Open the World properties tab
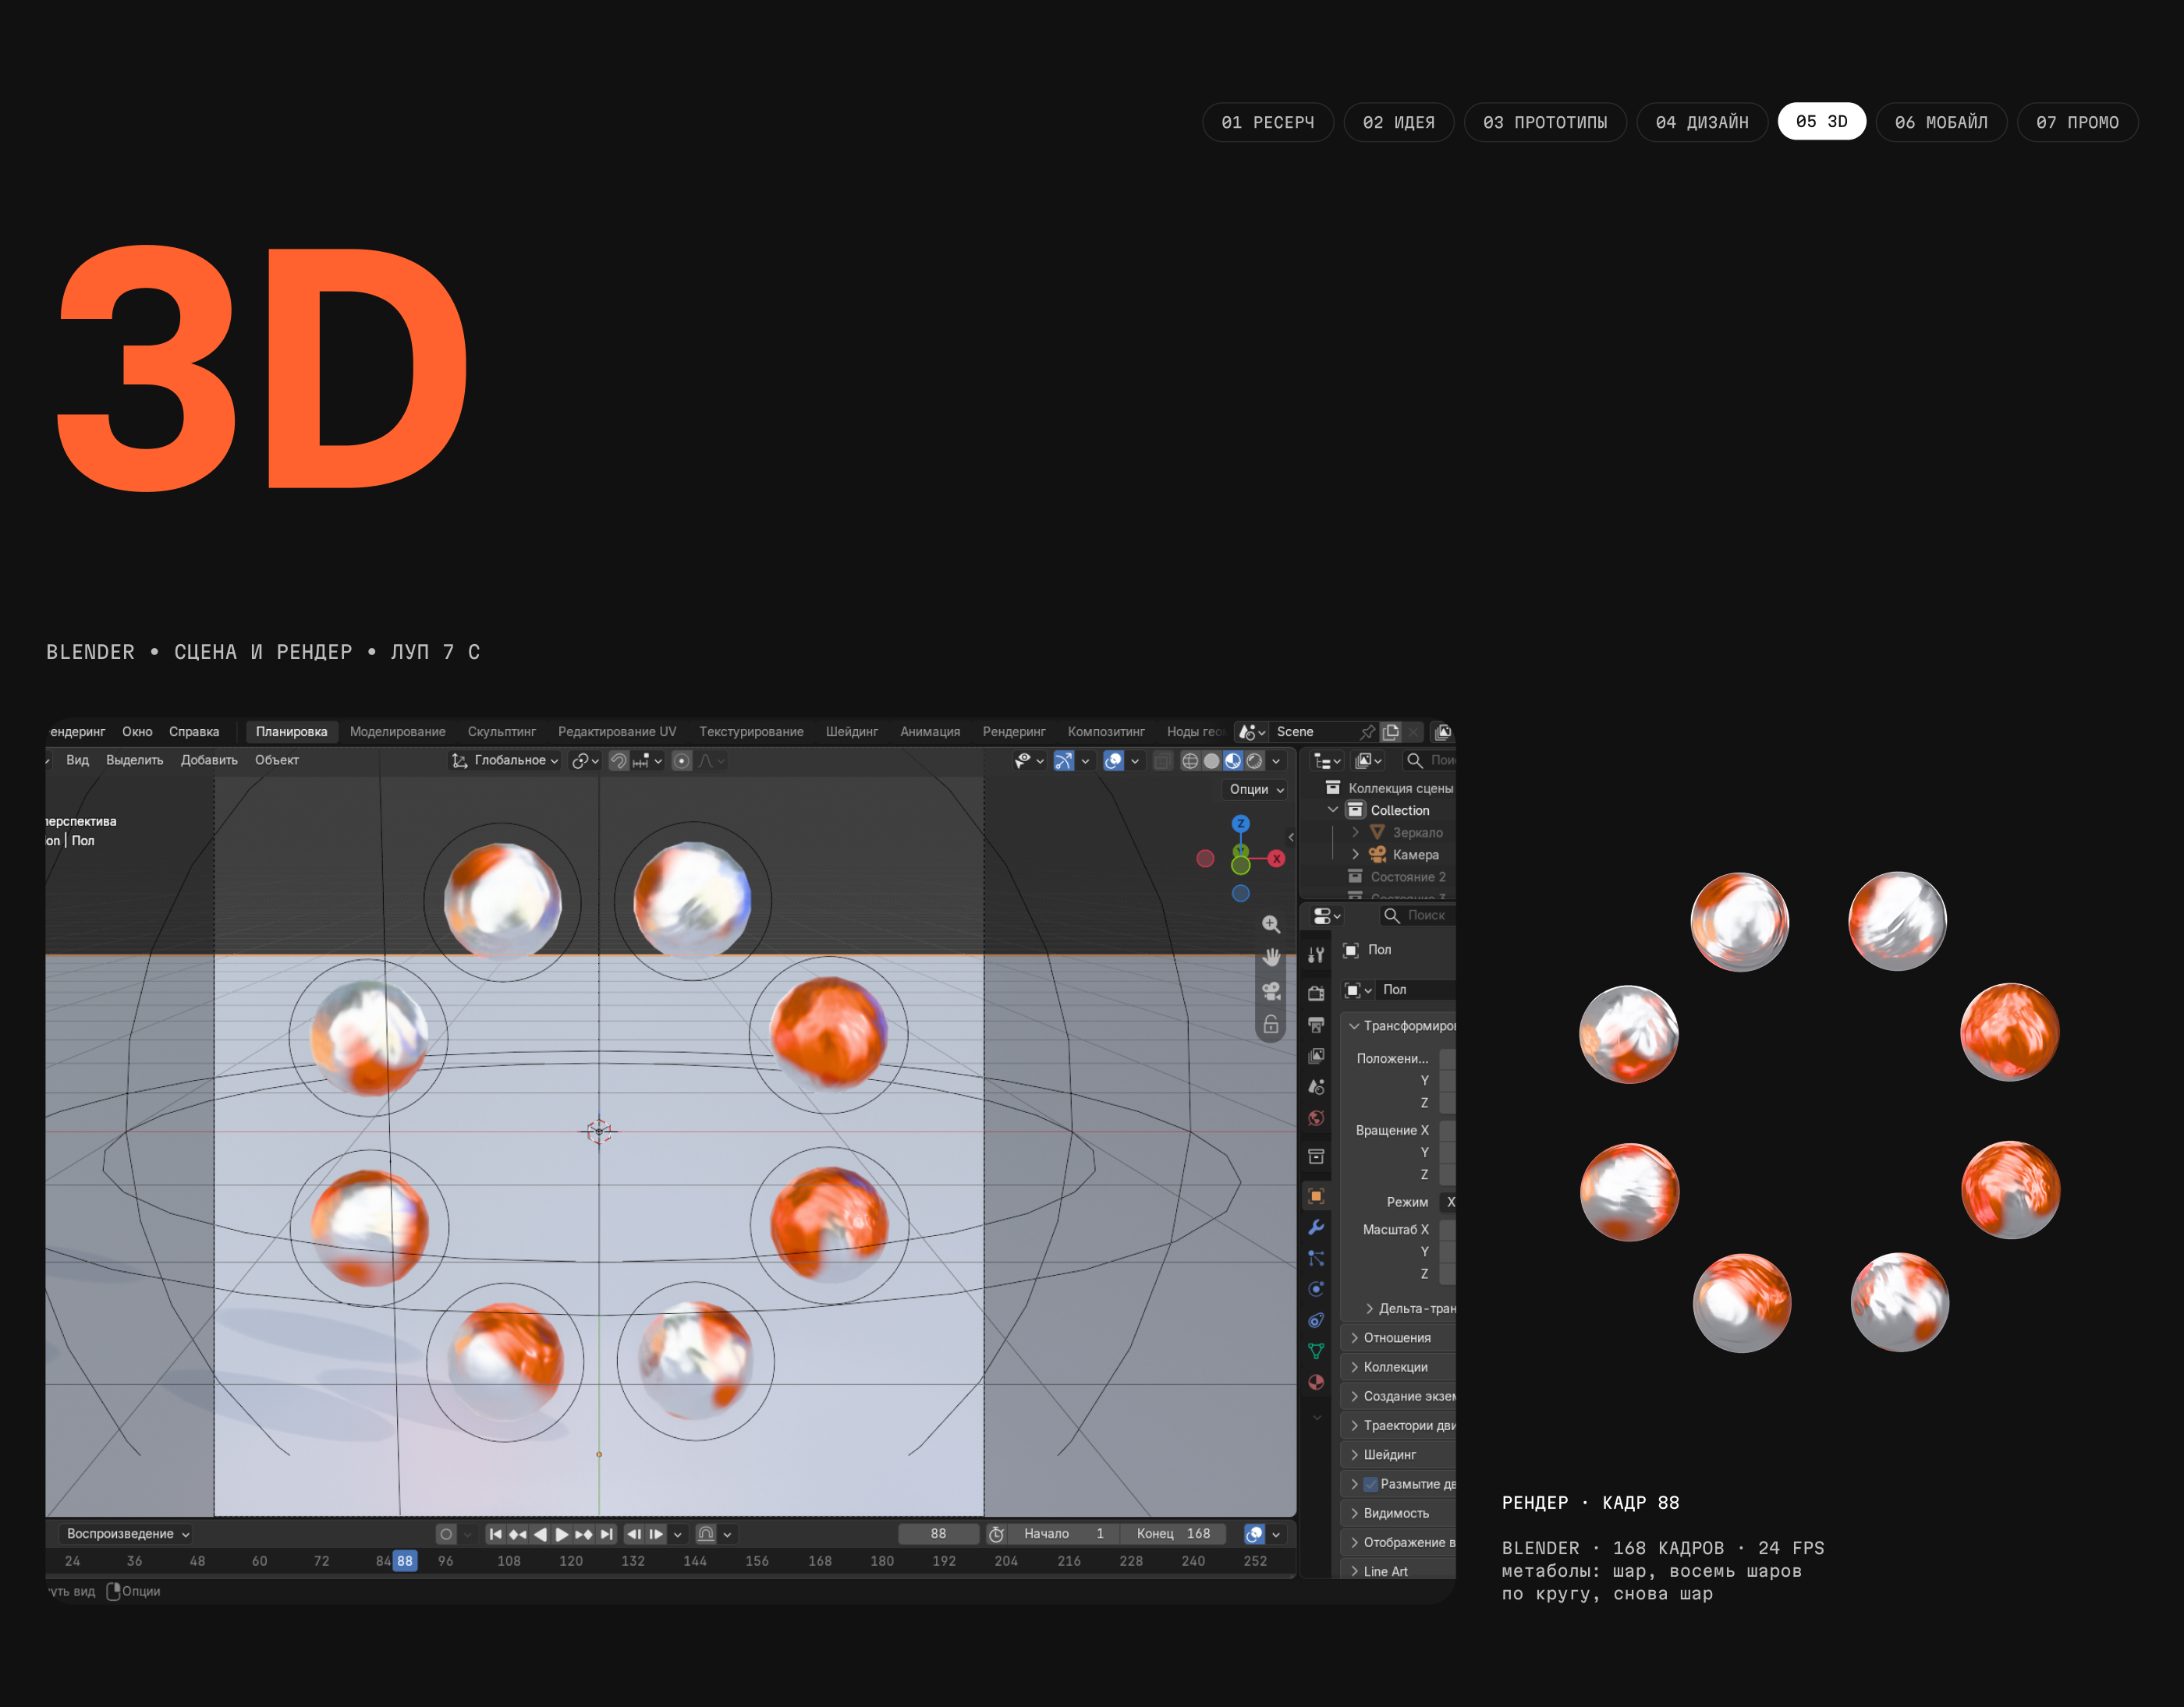The image size is (2184, 1707). pyautogui.click(x=1316, y=1118)
